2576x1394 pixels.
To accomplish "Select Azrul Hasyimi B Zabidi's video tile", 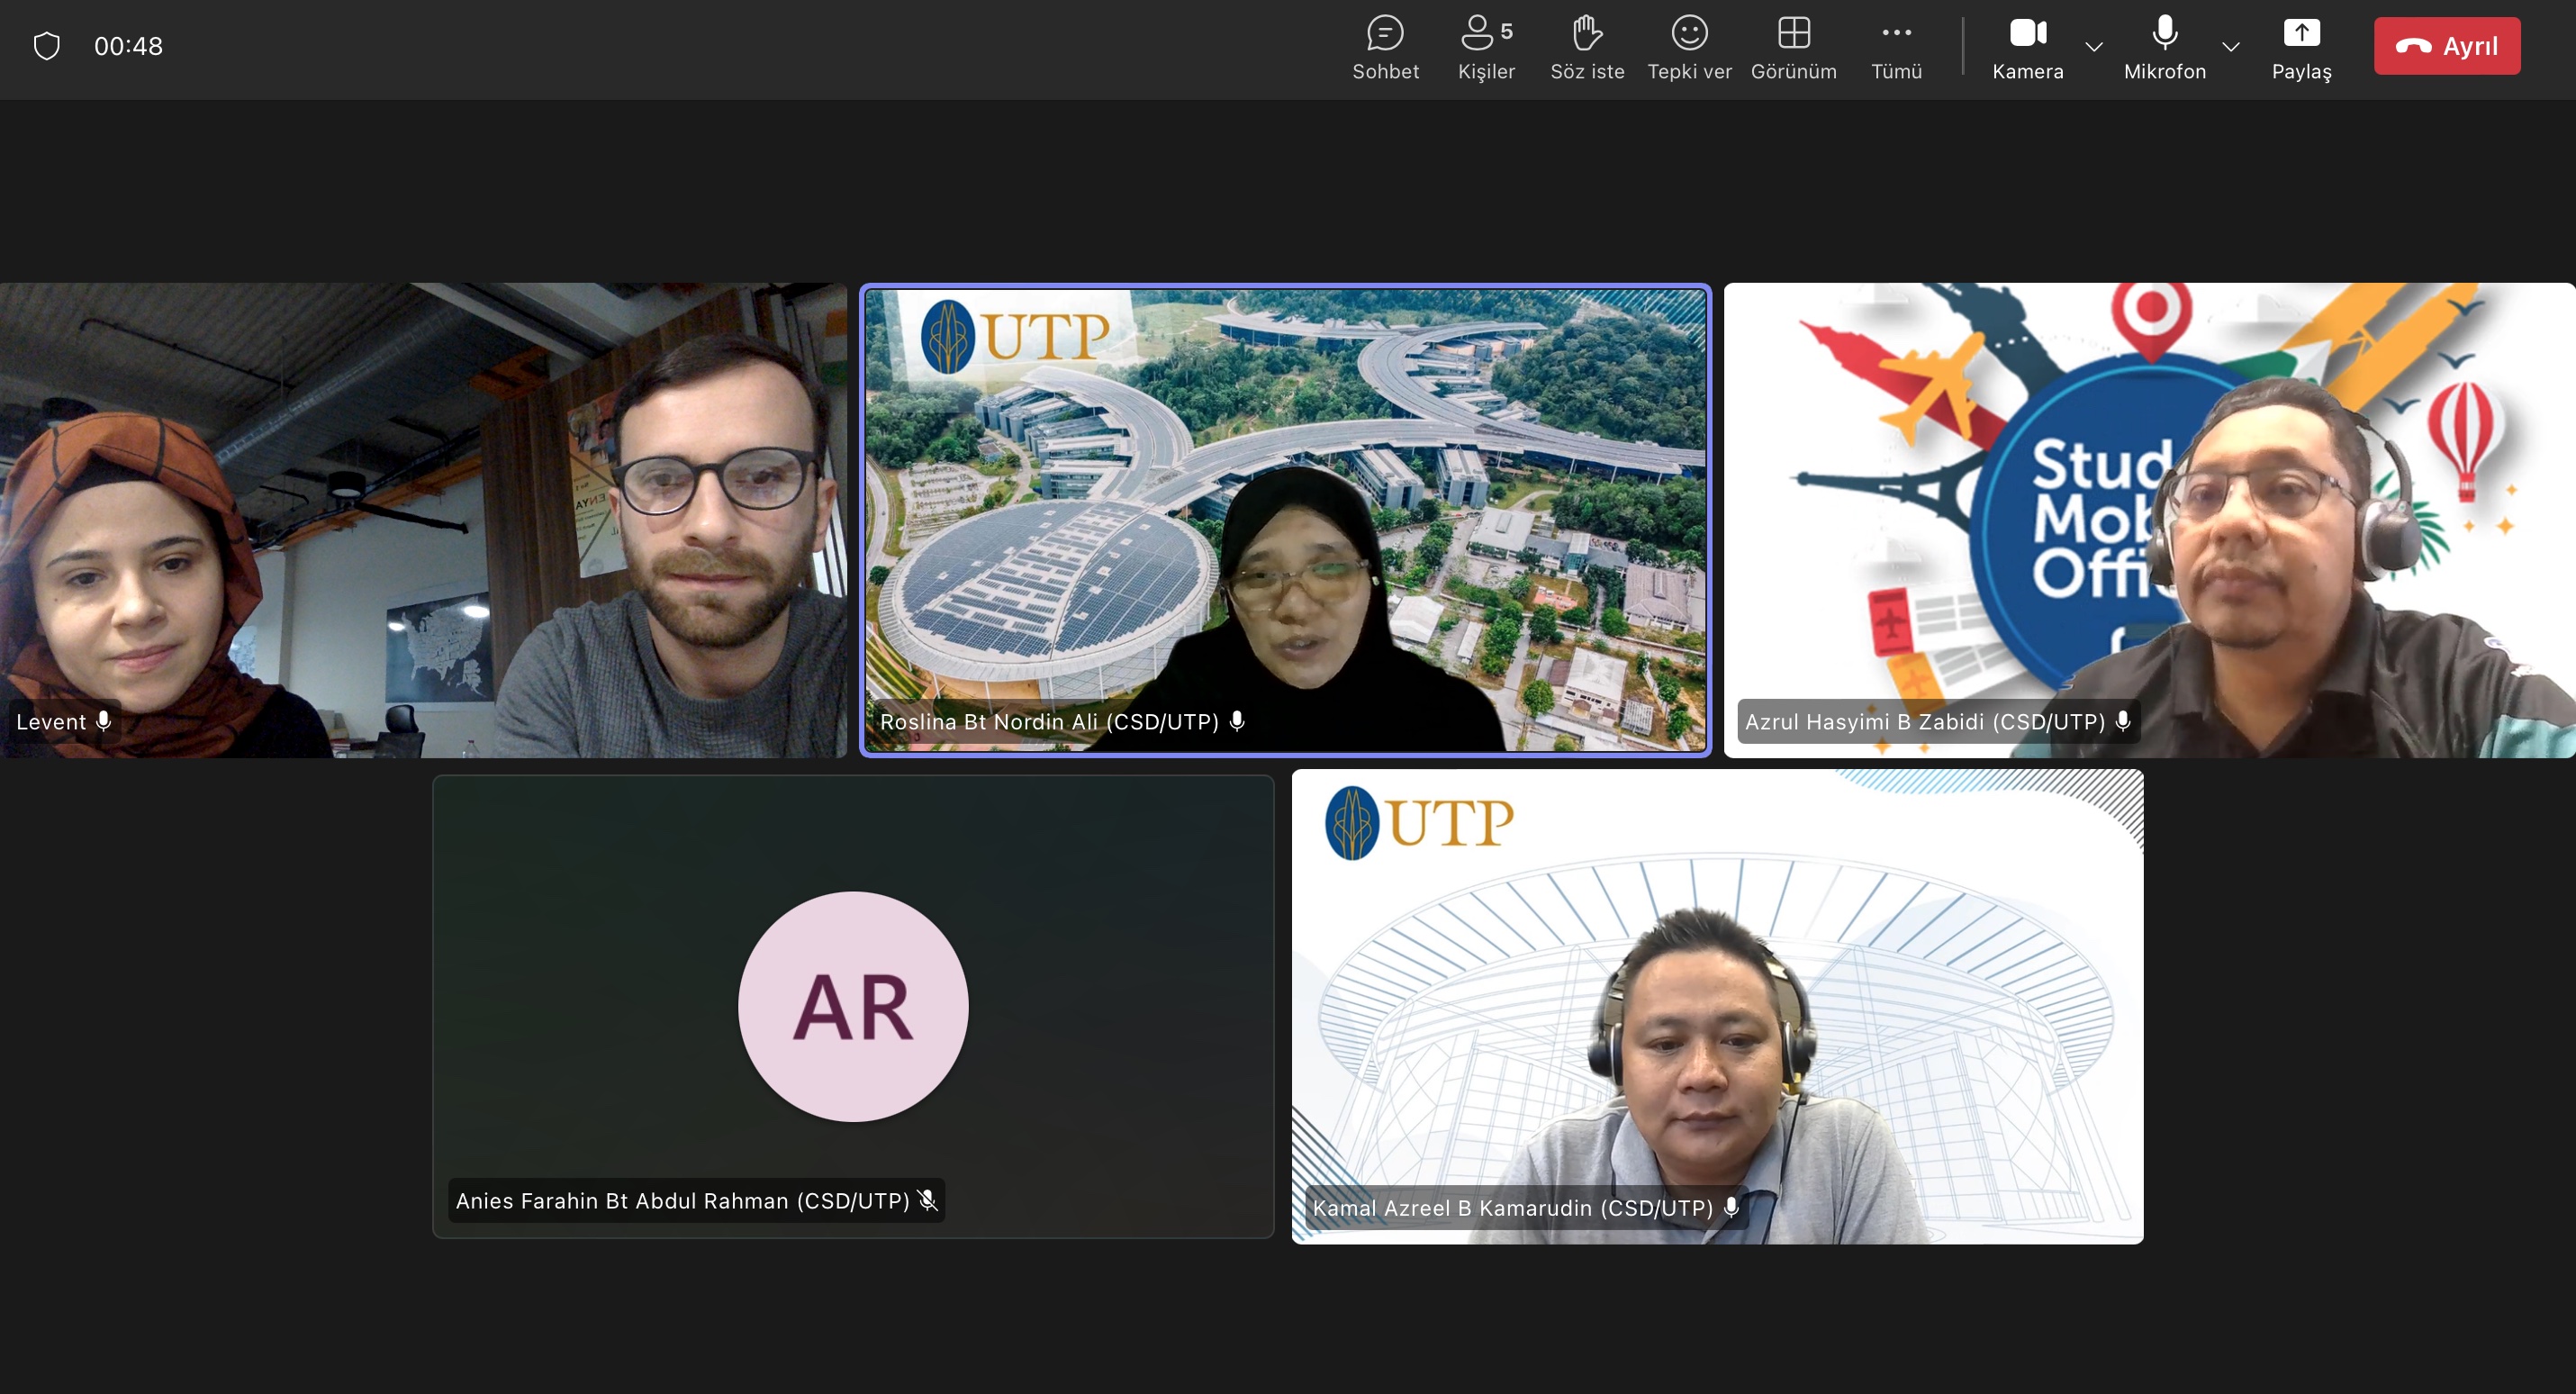I will click(x=2149, y=520).
